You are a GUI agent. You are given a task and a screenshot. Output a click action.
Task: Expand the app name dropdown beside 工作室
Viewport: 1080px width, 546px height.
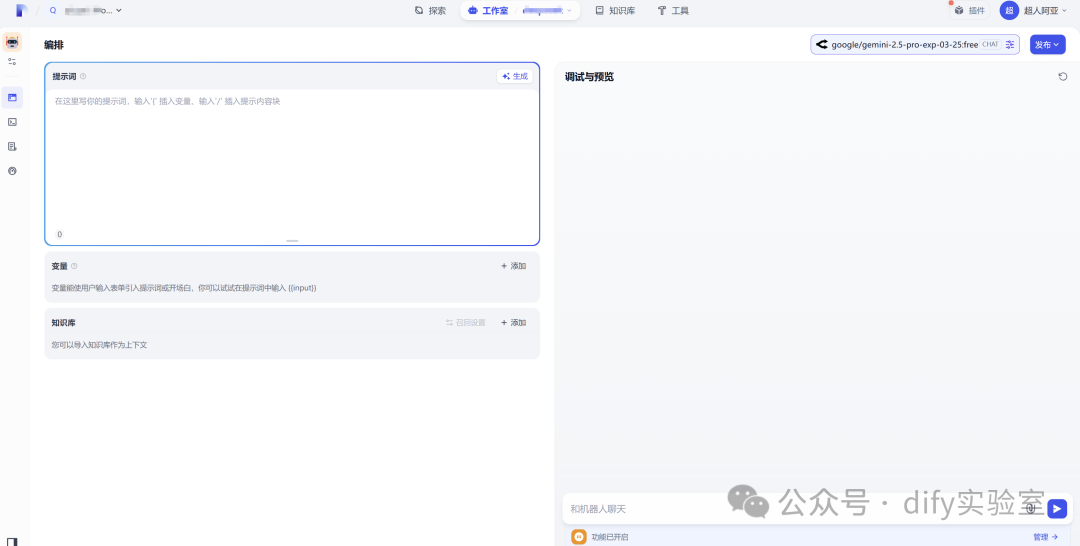click(x=548, y=10)
